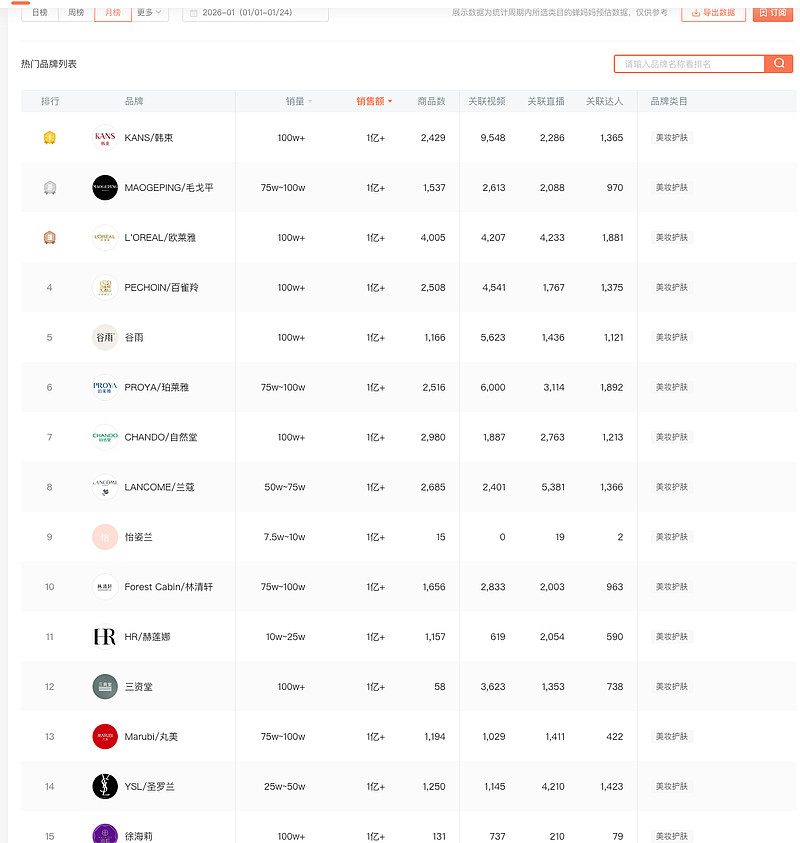Viewport: 800px width, 843px height.
Task: Click the 9,548 video count for KANS
Action: tap(492, 138)
